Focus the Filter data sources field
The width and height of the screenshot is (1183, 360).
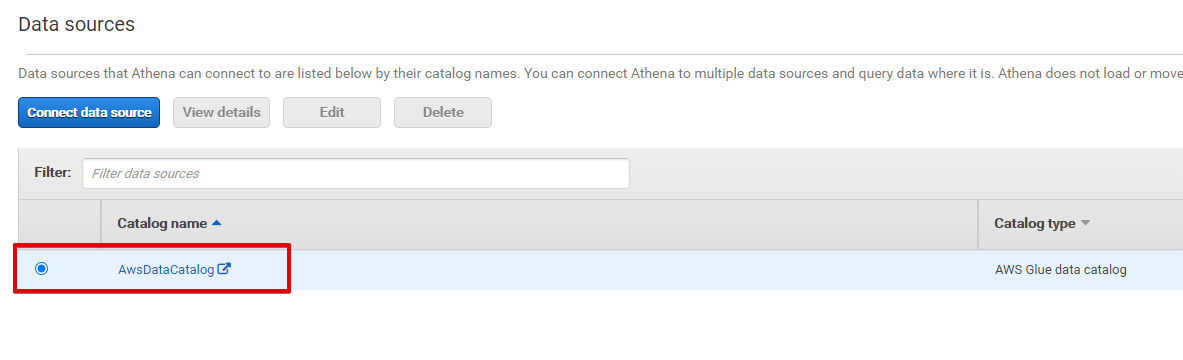[x=355, y=174]
